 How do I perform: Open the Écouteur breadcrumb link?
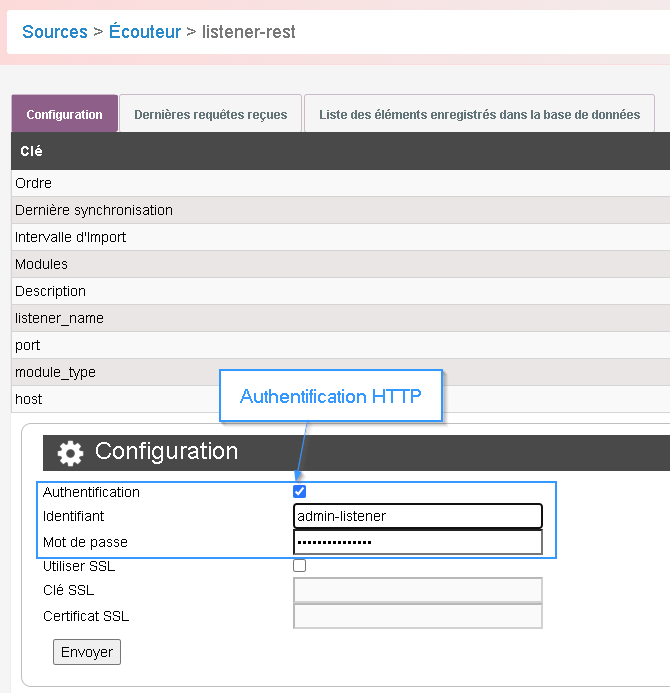pyautogui.click(x=145, y=32)
